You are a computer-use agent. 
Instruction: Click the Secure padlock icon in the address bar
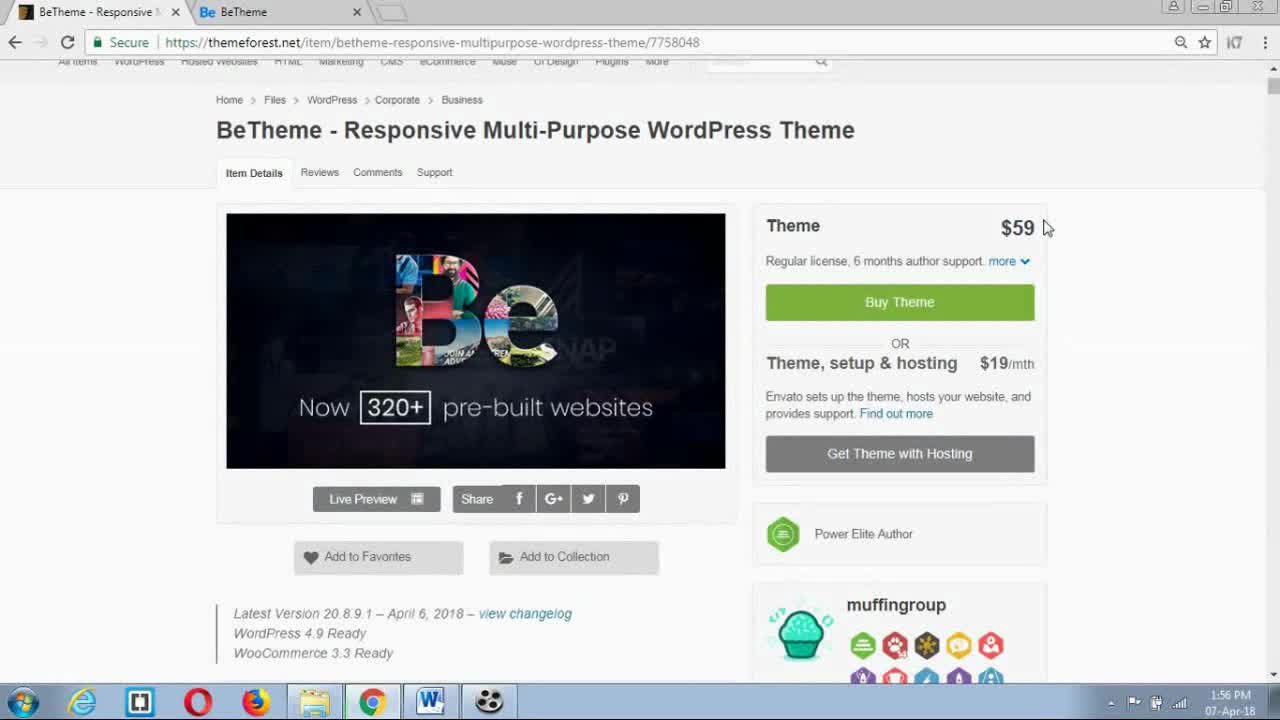pos(97,42)
